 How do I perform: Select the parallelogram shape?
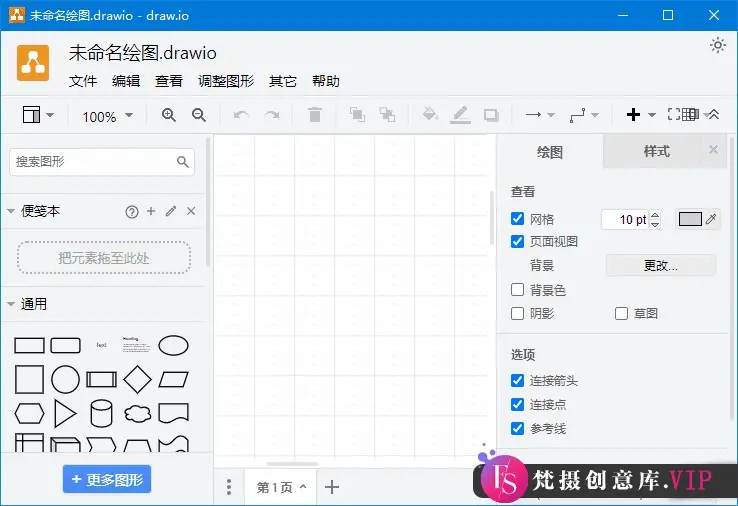click(174, 379)
